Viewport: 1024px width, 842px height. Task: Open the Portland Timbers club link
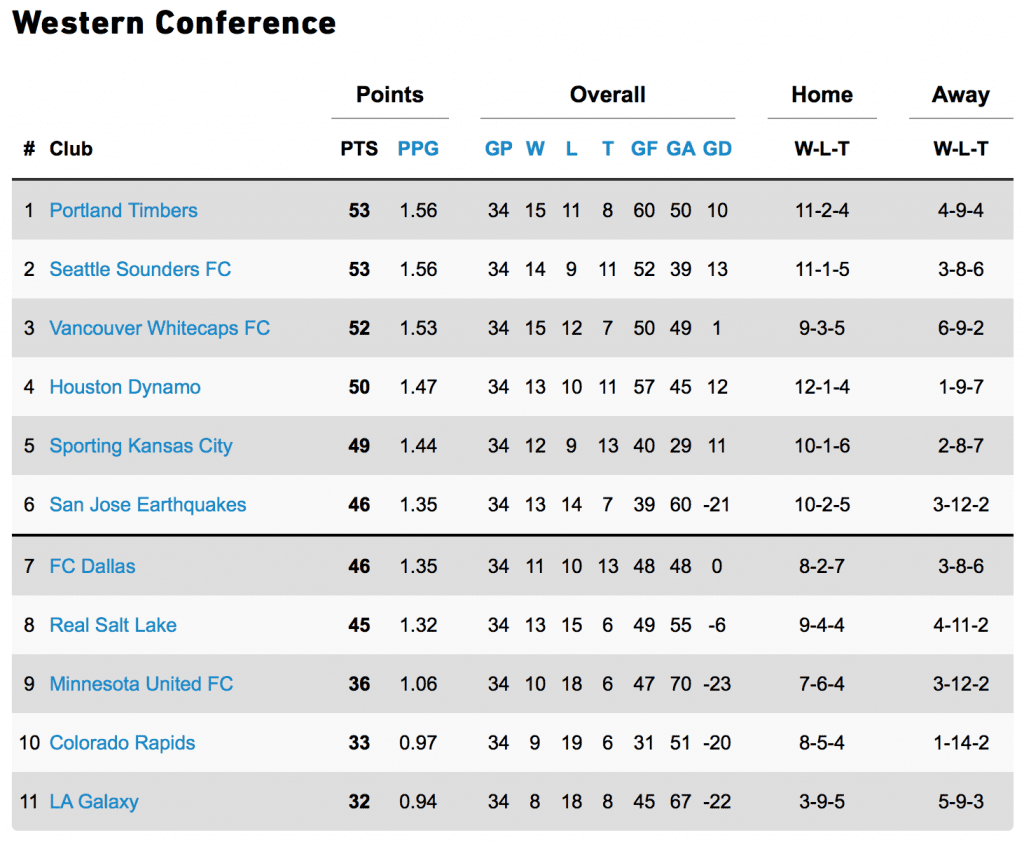pyautogui.click(x=123, y=210)
